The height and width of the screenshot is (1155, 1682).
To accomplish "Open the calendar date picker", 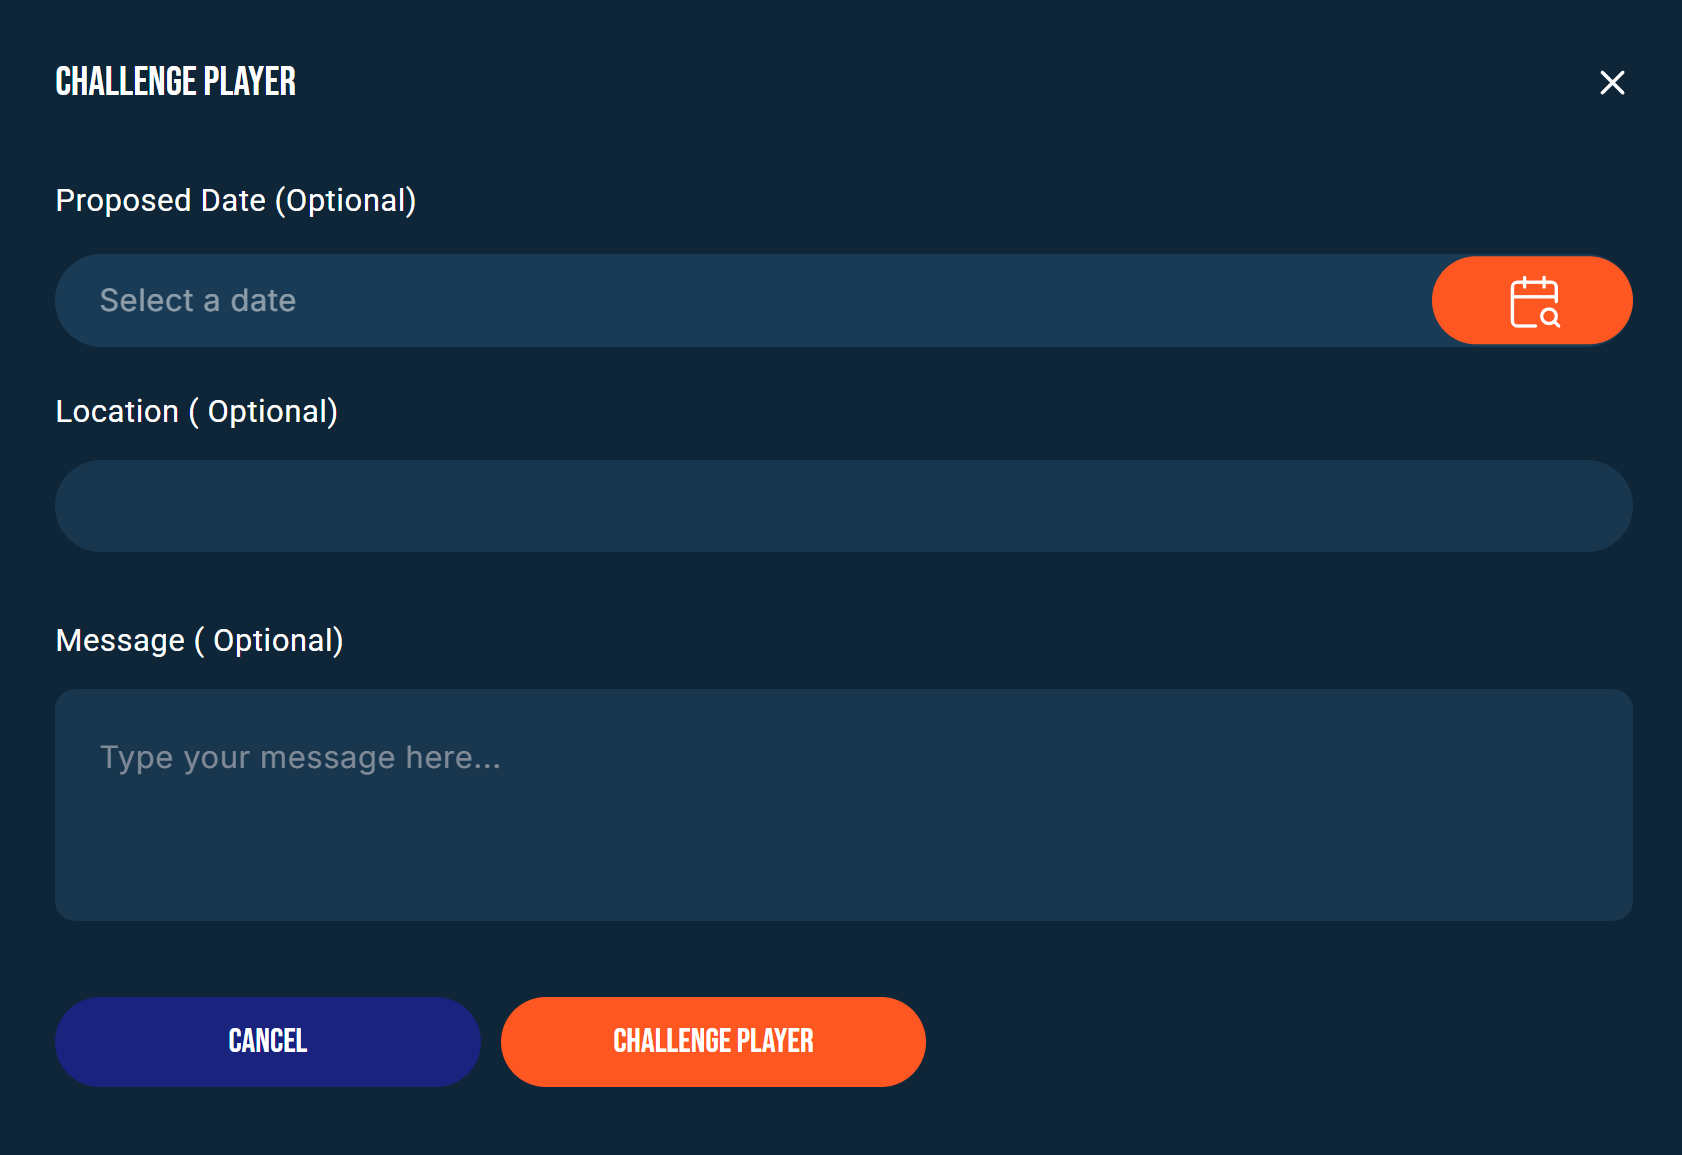I will coord(1532,301).
